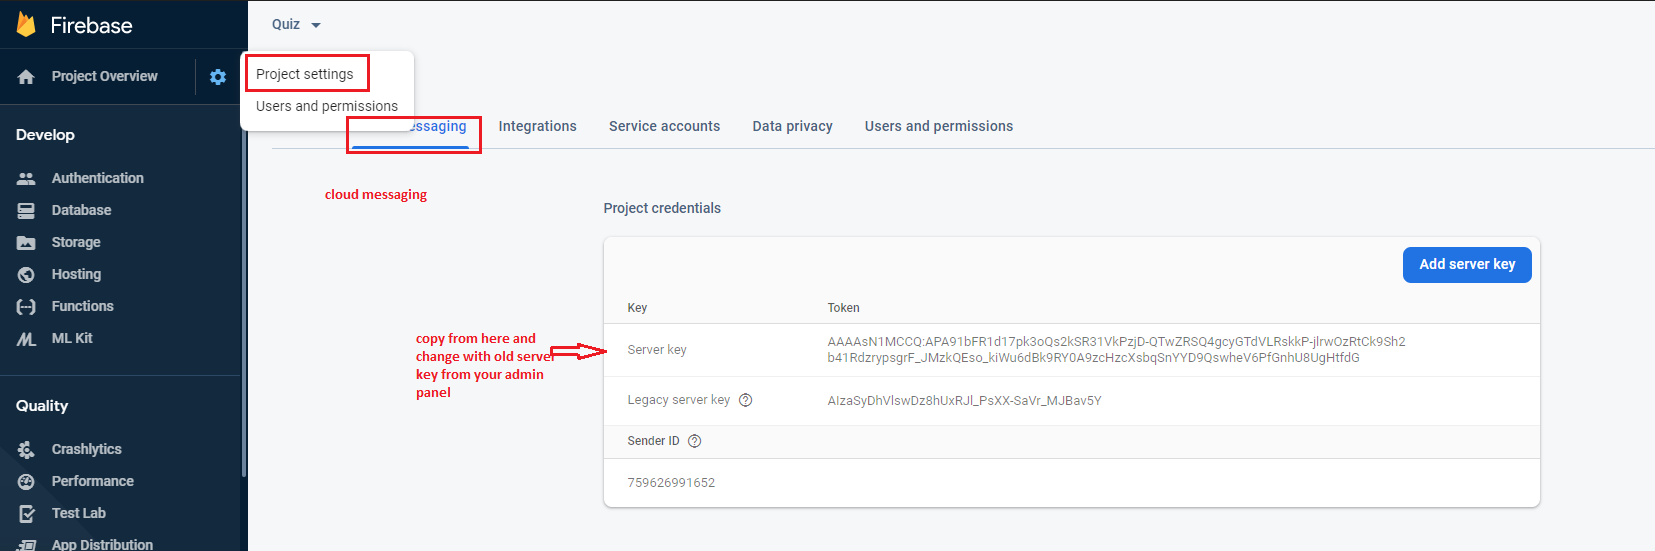1655x551 pixels.
Task: Open the Integrations tab
Action: [x=538, y=126]
